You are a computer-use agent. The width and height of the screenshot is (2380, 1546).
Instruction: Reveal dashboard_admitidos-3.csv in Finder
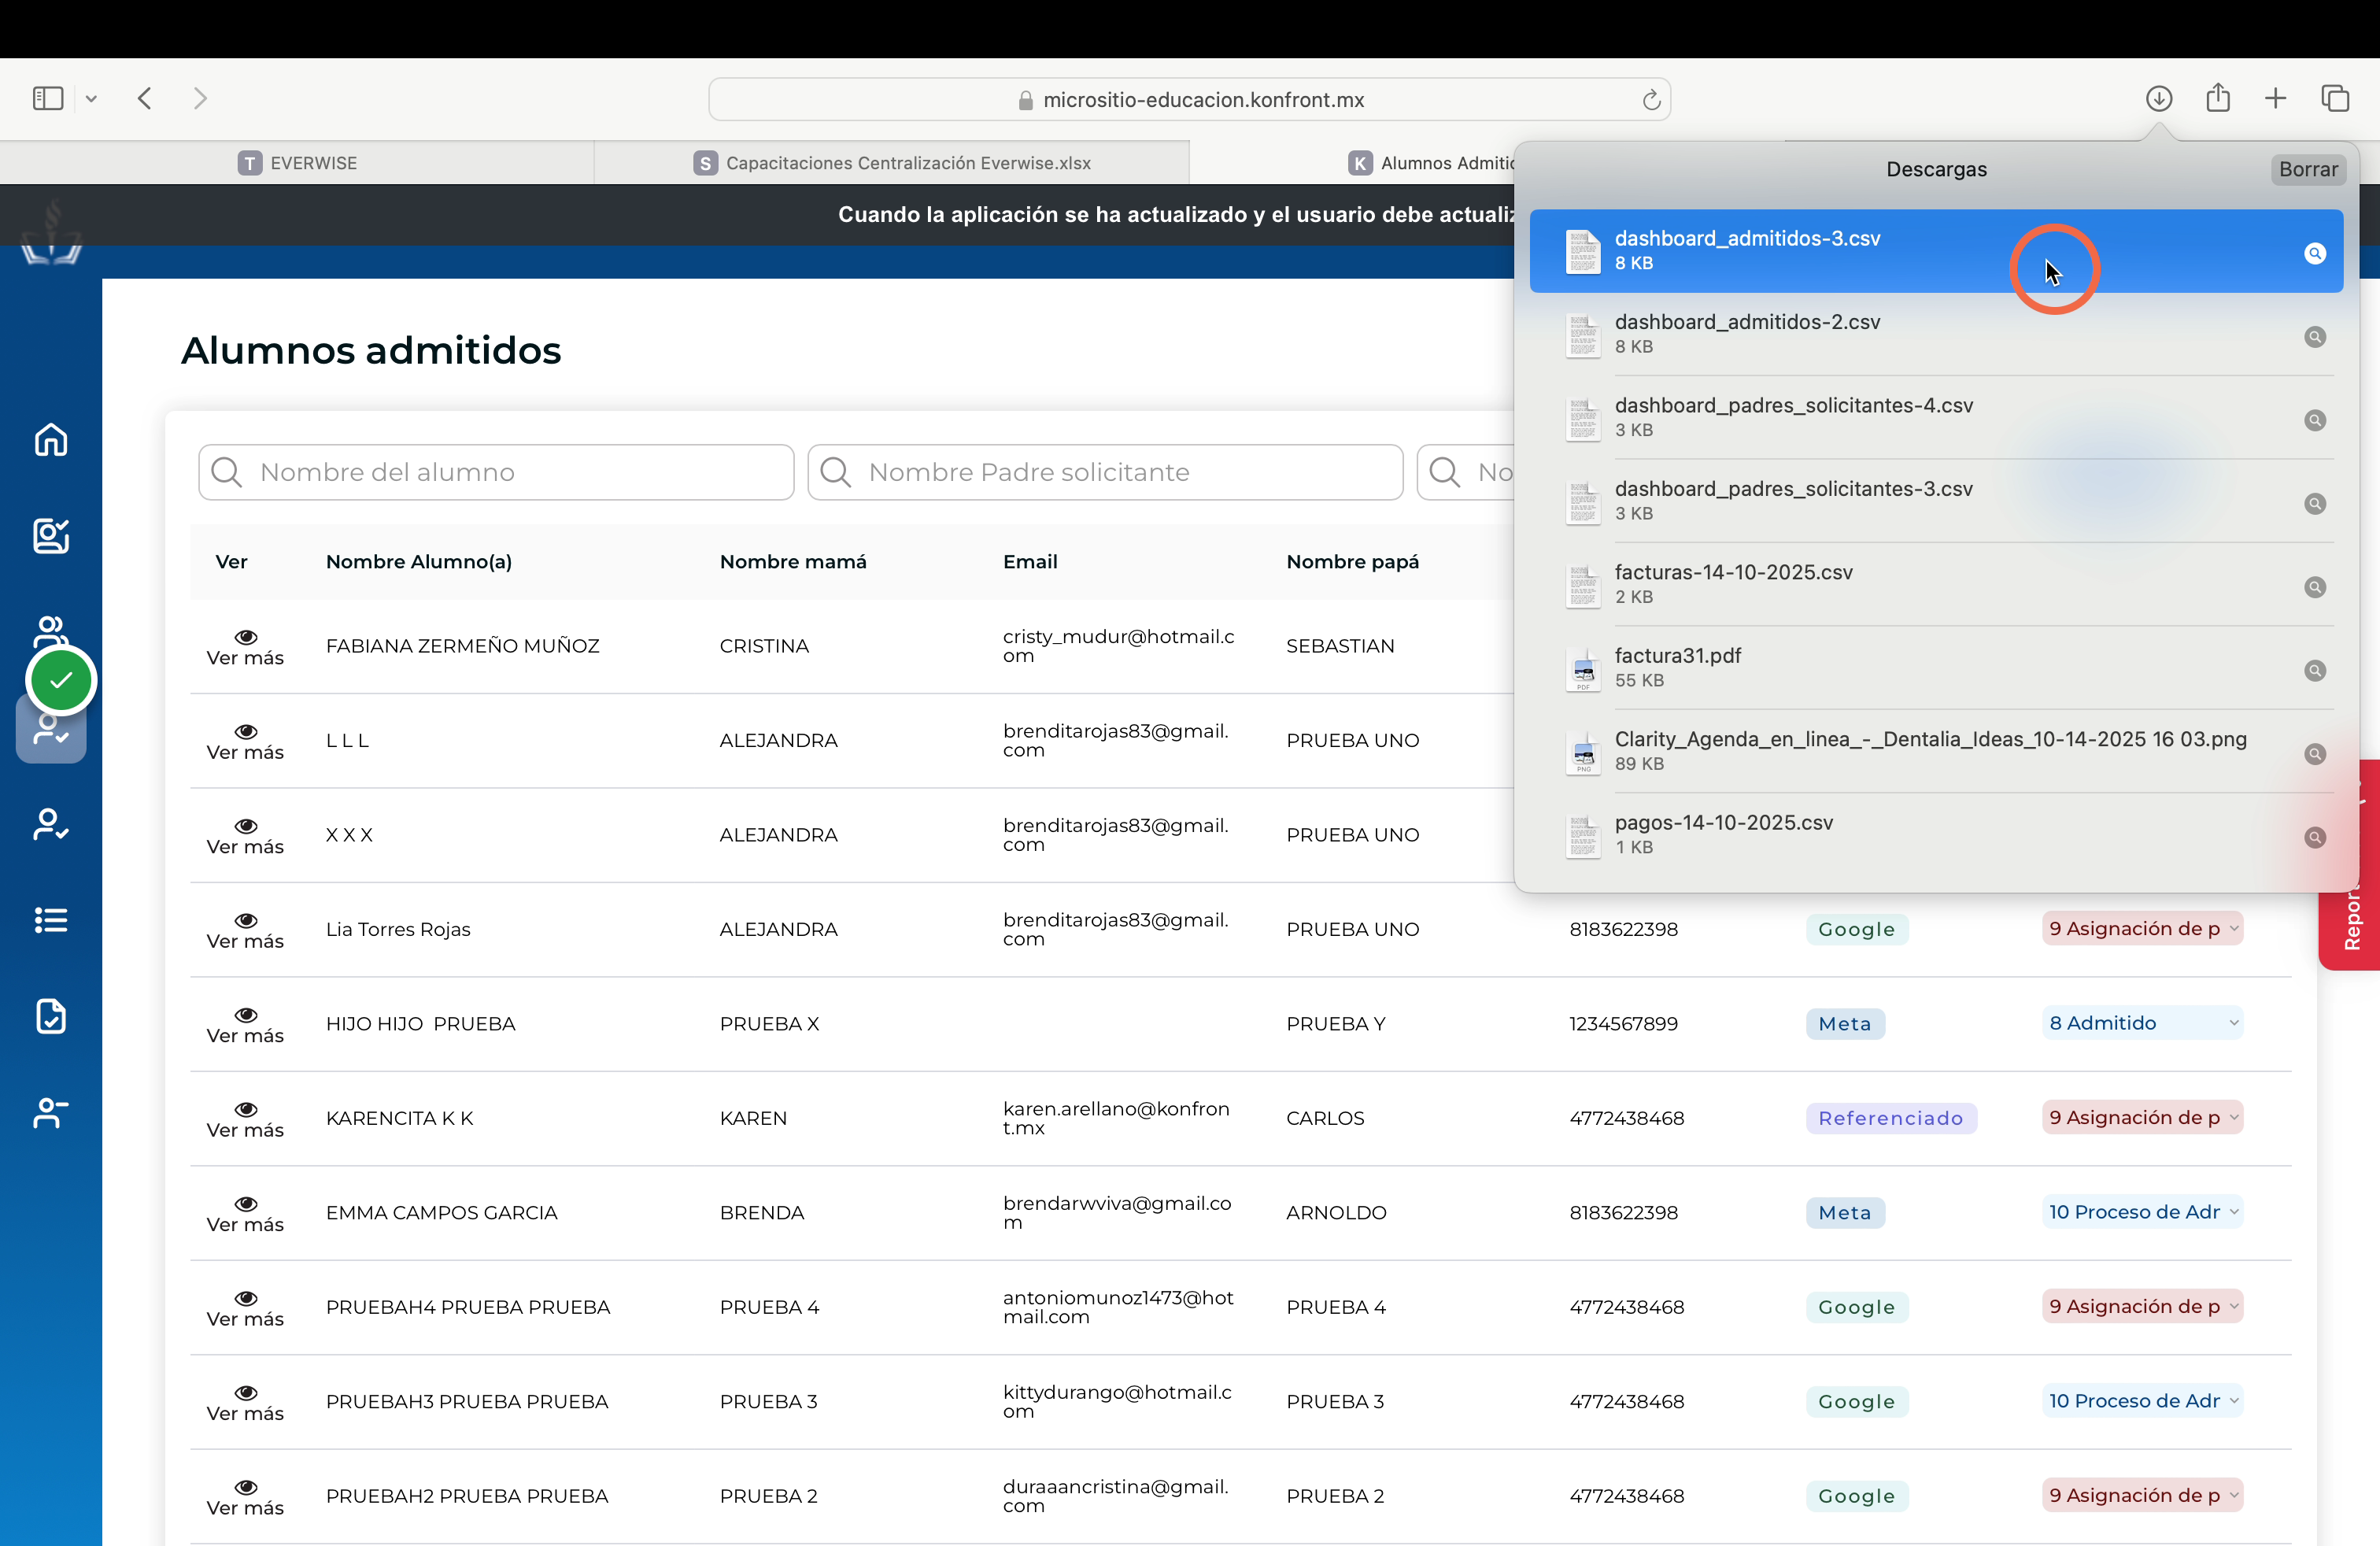pos(2314,253)
